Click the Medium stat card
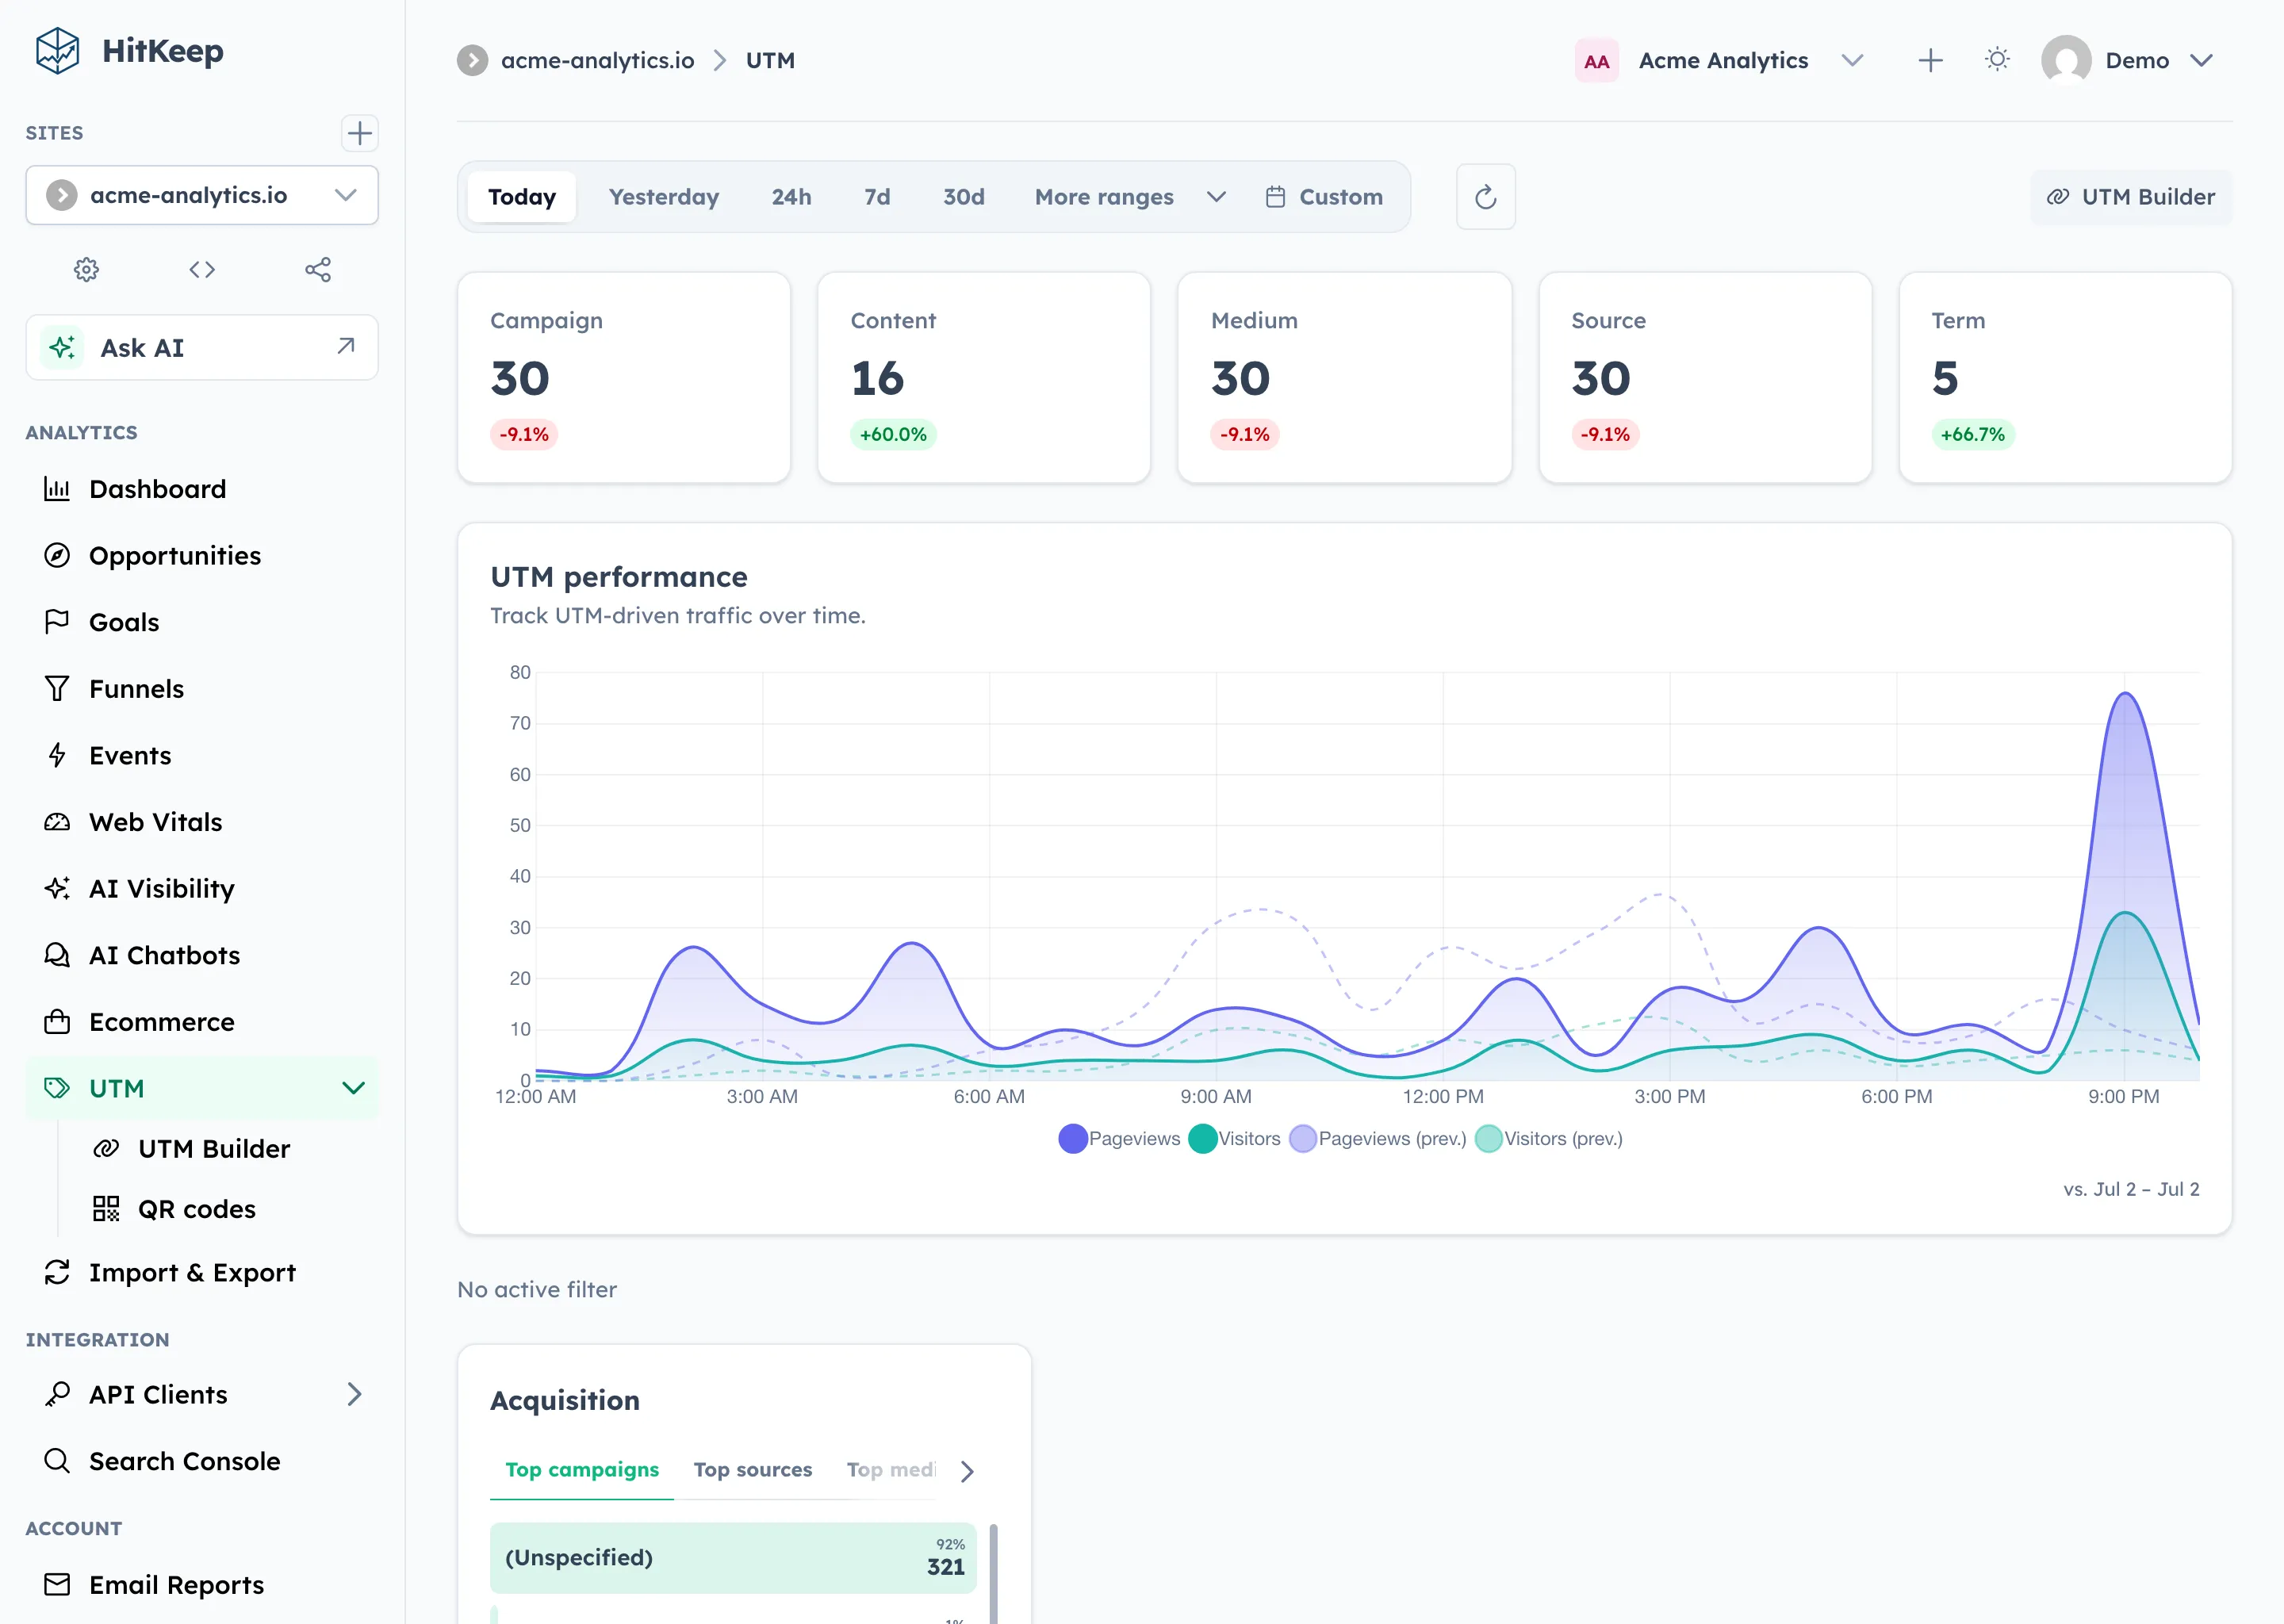This screenshot has height=1624, width=2284. [x=1344, y=378]
